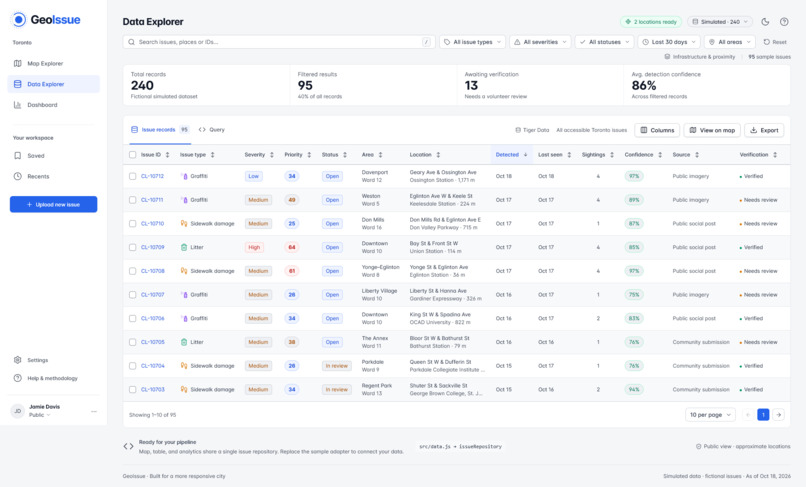
Task: Check the row CL-10712 checkbox
Action: click(x=132, y=176)
